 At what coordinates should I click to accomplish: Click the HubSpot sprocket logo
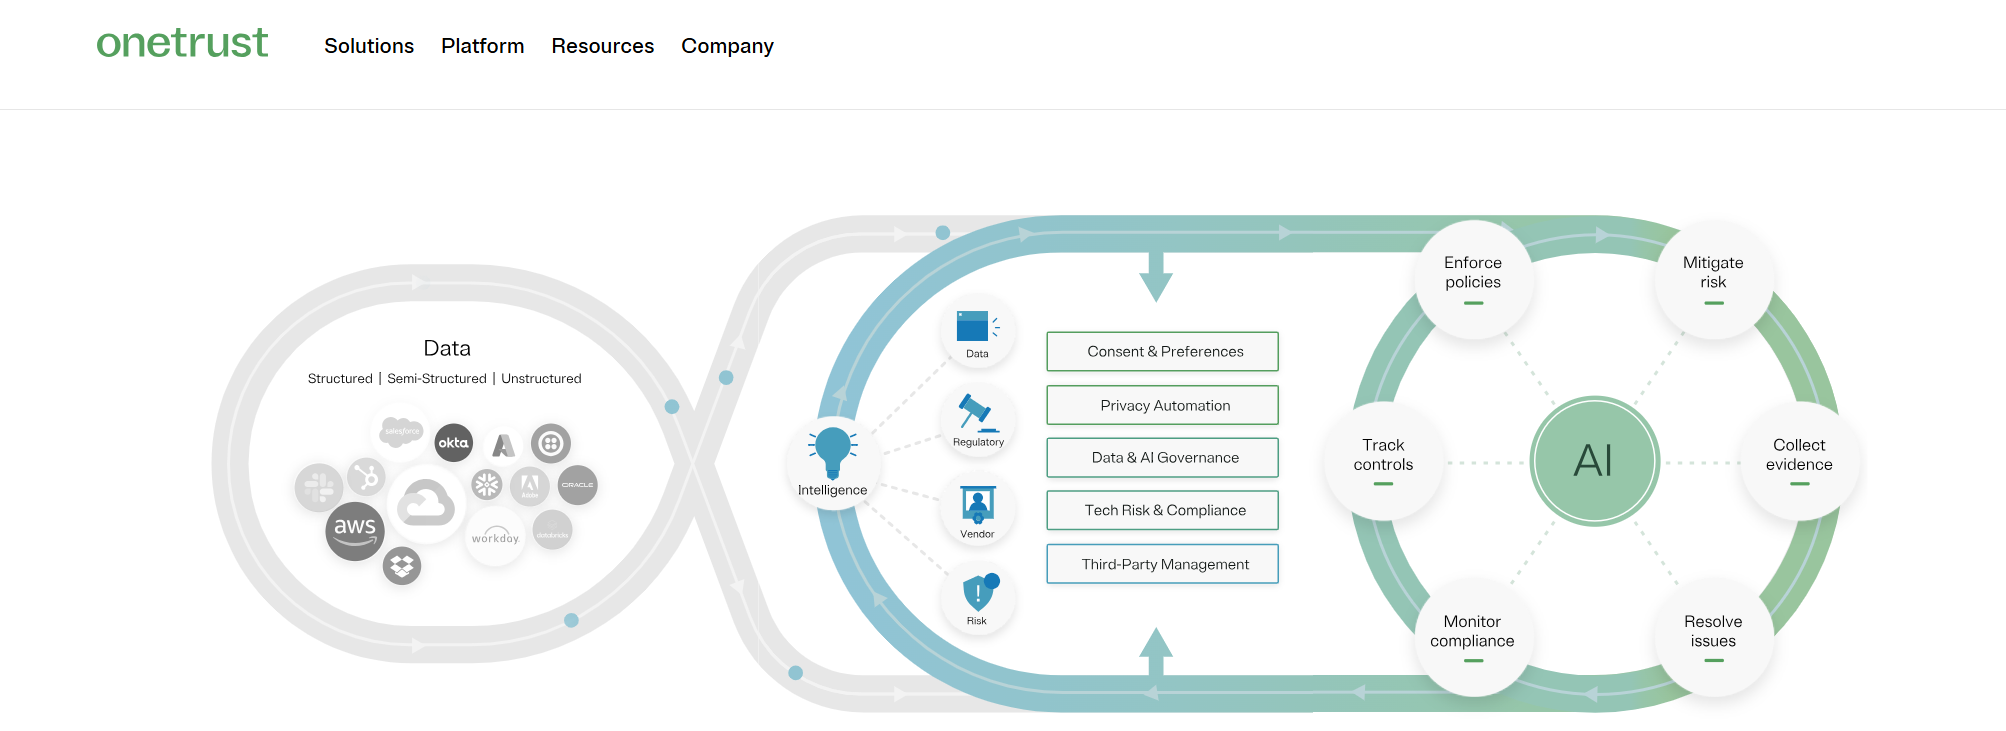[x=367, y=476]
